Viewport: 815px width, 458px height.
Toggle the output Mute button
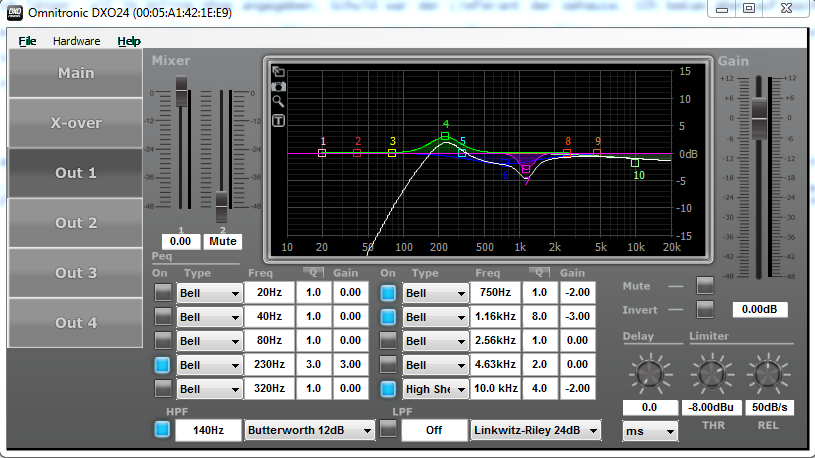(705, 285)
